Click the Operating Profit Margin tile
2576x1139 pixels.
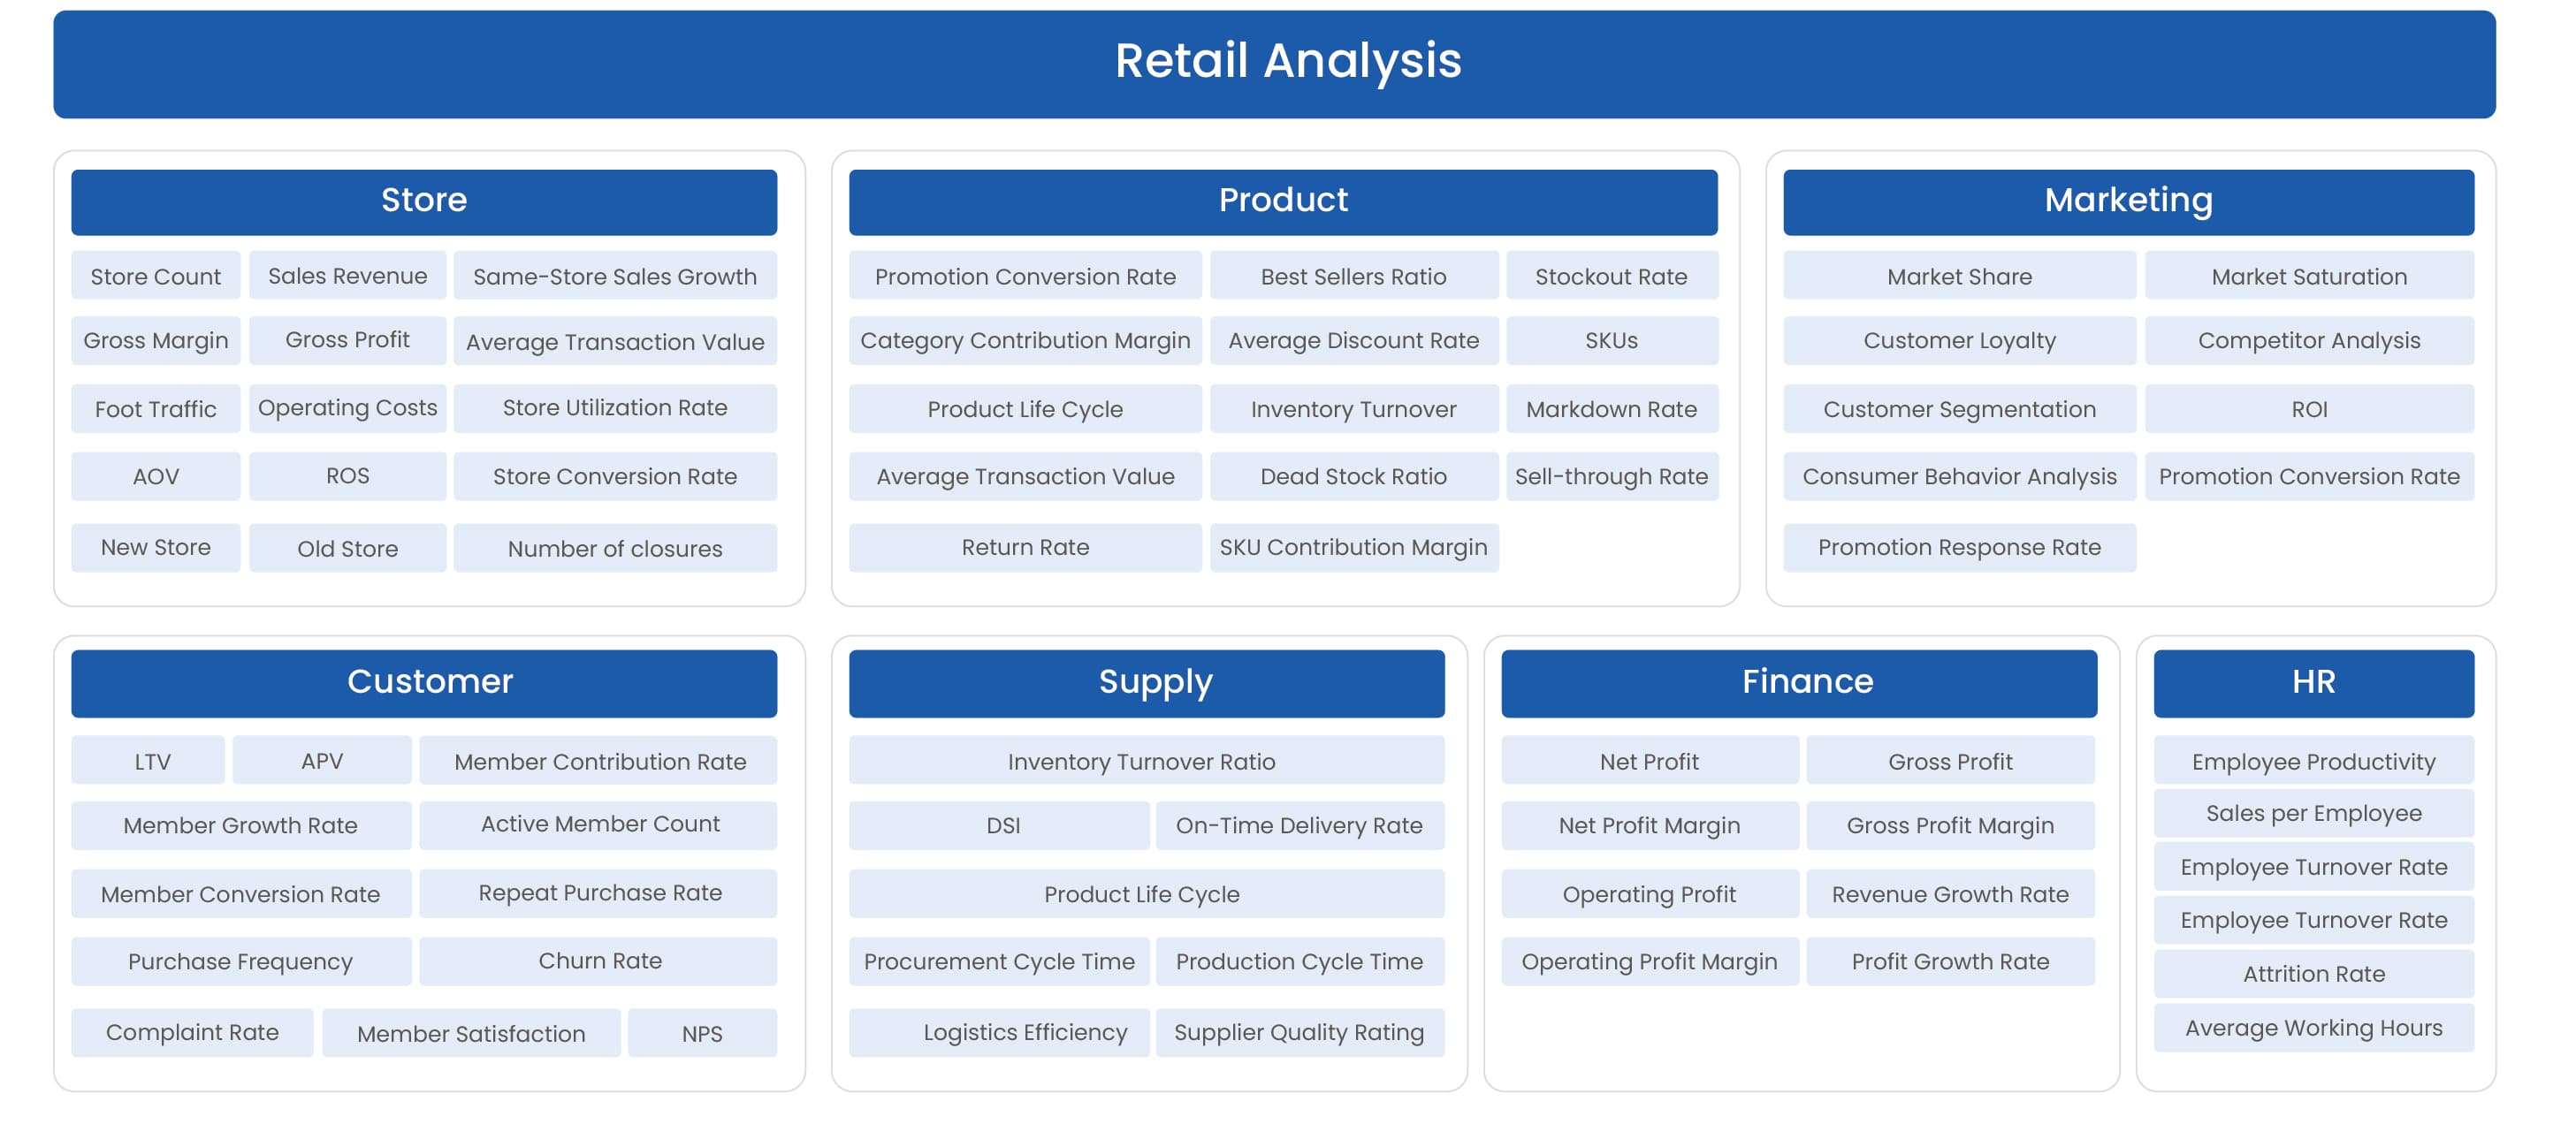click(1648, 961)
